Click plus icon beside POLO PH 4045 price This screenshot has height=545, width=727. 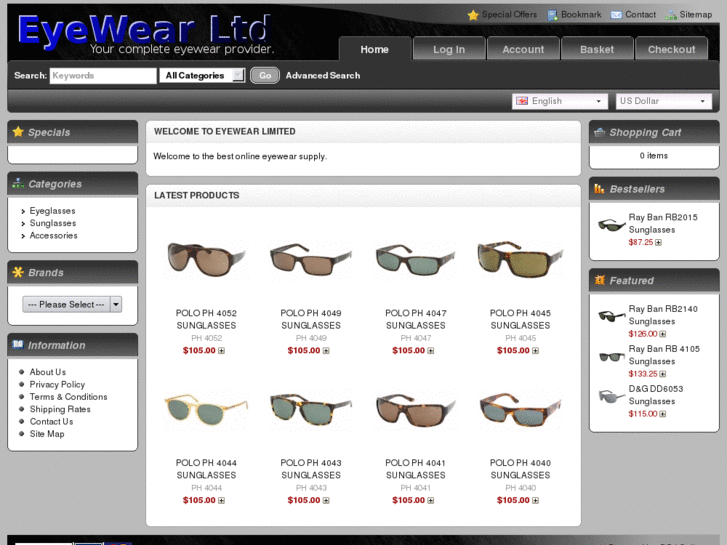coord(536,351)
